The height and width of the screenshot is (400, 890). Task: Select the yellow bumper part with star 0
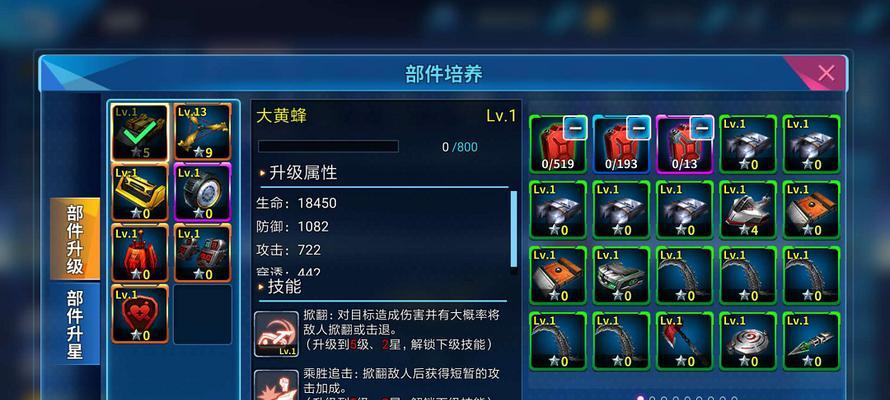(140, 192)
